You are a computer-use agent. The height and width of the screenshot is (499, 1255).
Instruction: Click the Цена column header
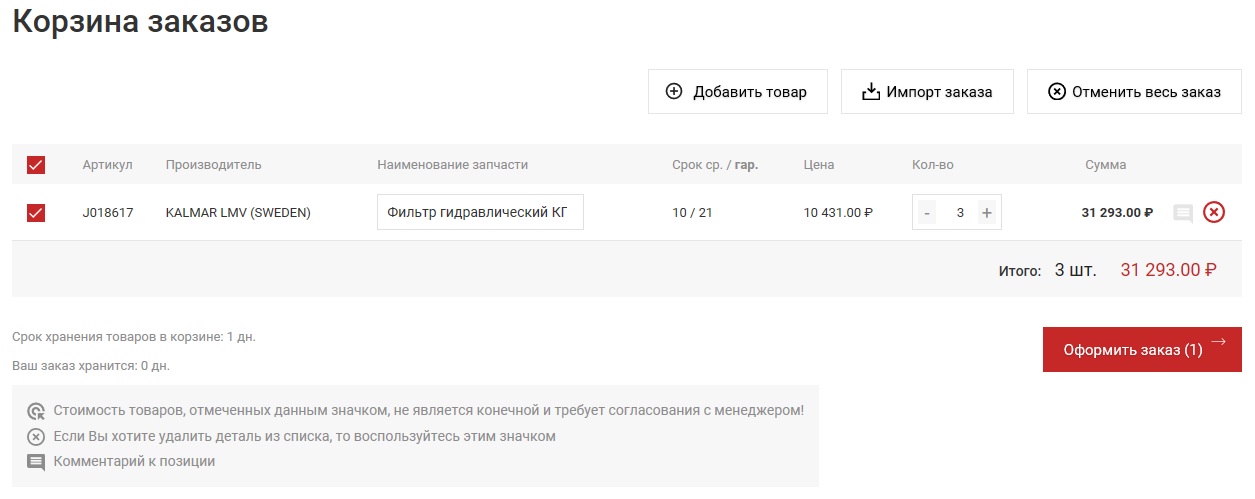pyautogui.click(x=818, y=165)
